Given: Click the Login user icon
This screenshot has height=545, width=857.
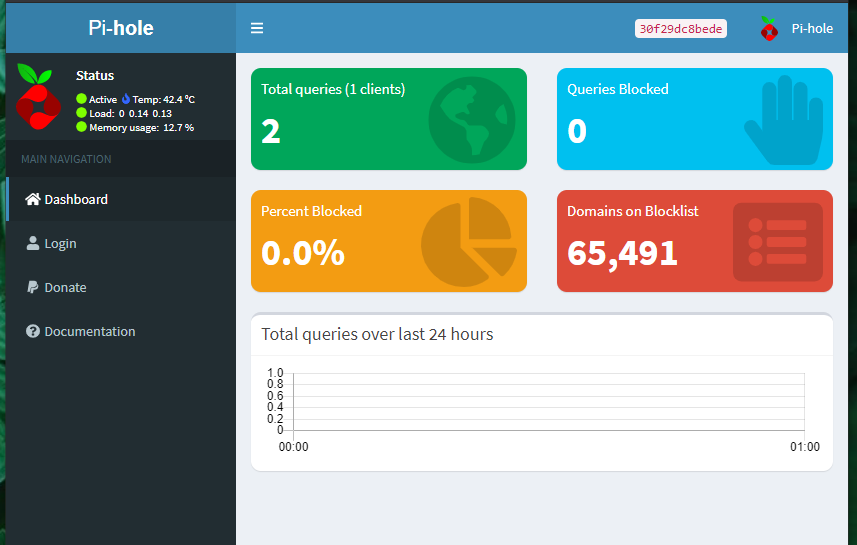Looking at the screenshot, I should click(x=33, y=243).
